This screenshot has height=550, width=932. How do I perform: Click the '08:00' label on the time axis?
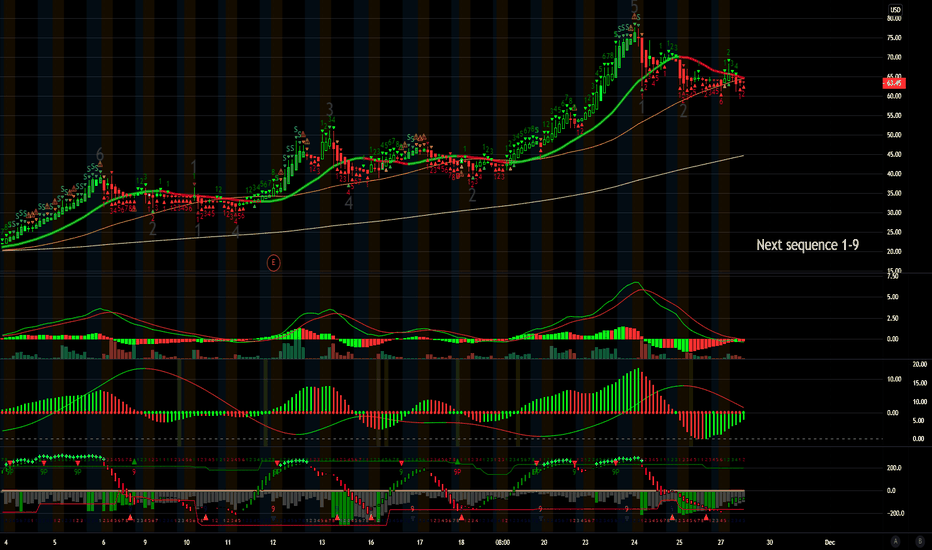pos(502,542)
